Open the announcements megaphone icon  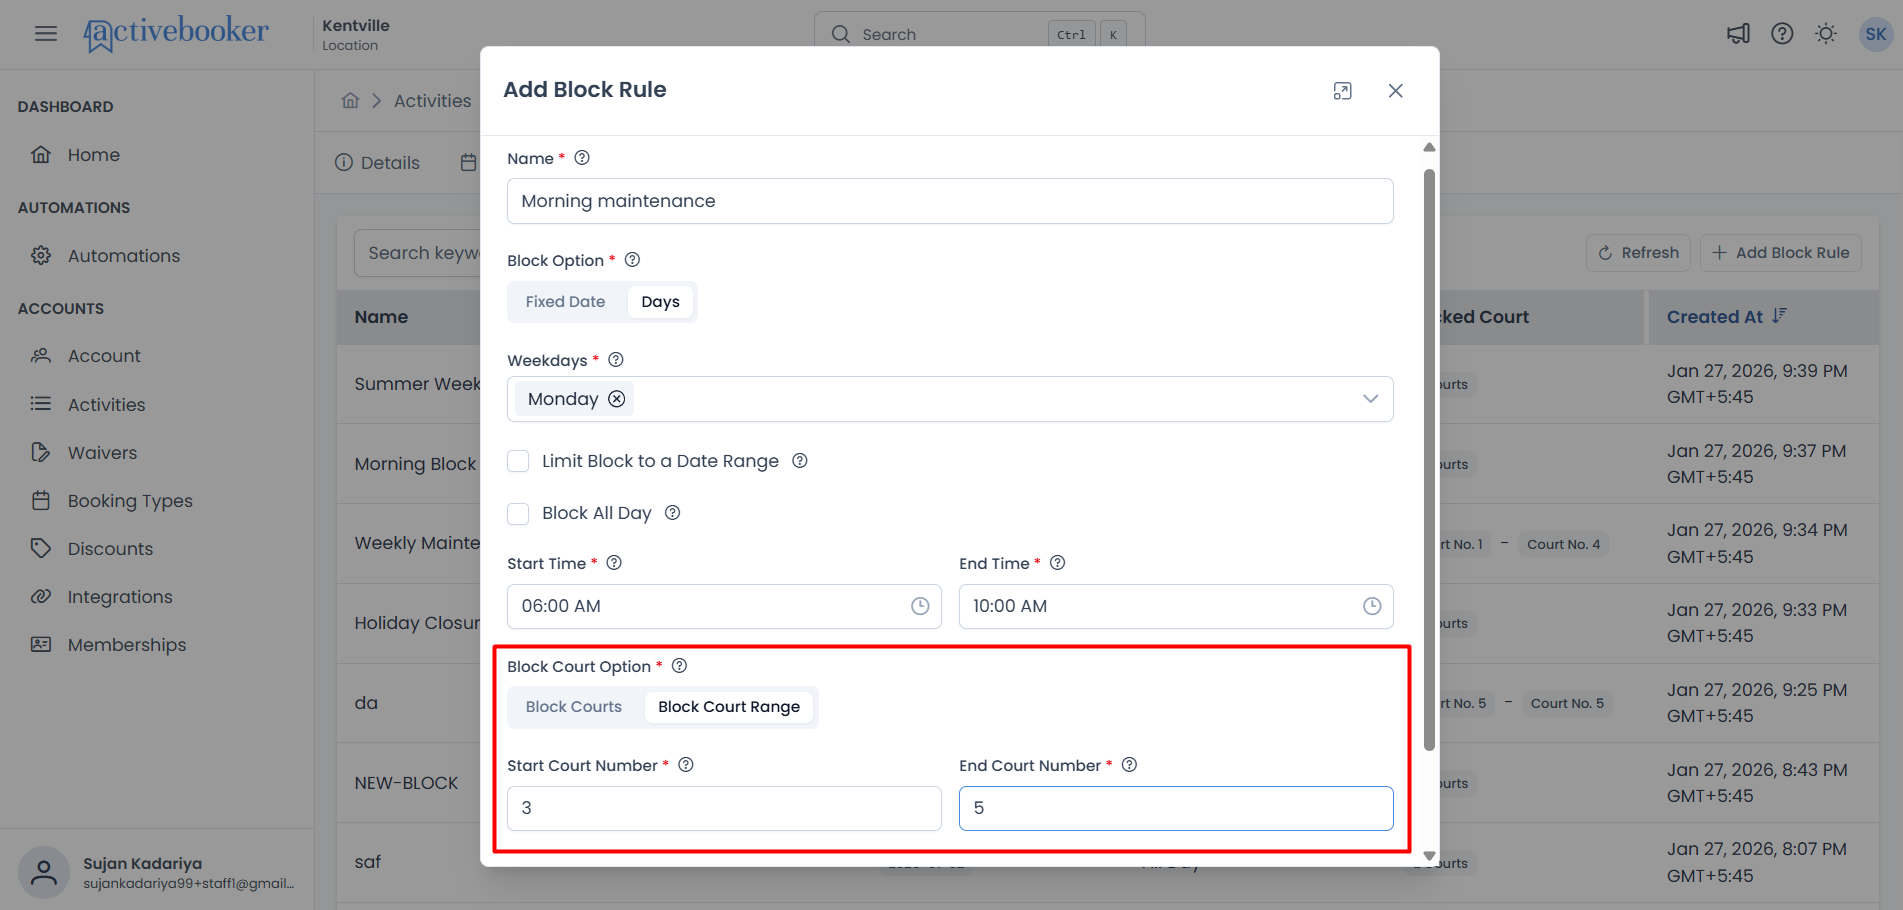pyautogui.click(x=1738, y=34)
